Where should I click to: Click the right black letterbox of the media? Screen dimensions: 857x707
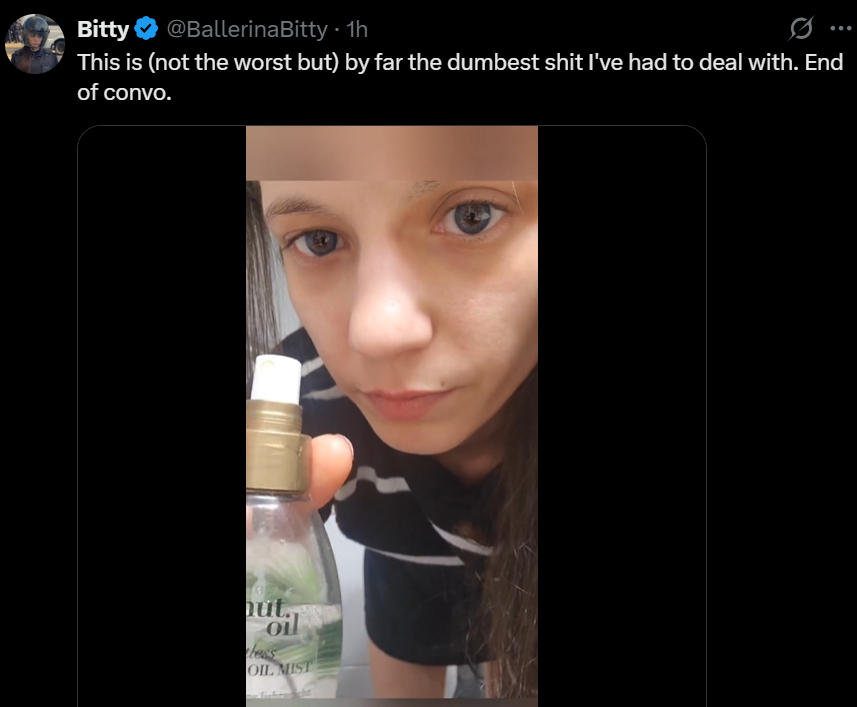(x=621, y=416)
